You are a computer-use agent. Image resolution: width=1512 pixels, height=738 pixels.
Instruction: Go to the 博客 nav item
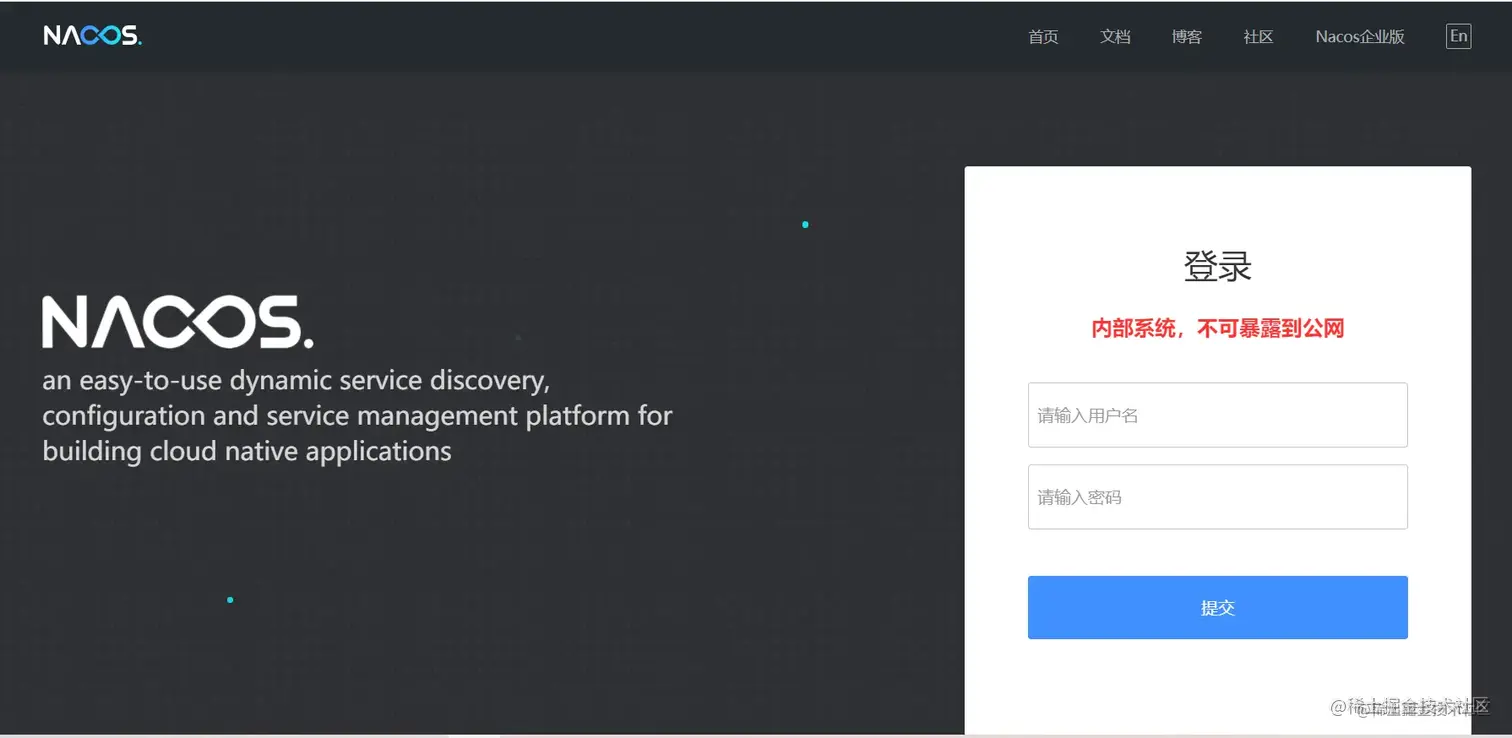(1187, 37)
